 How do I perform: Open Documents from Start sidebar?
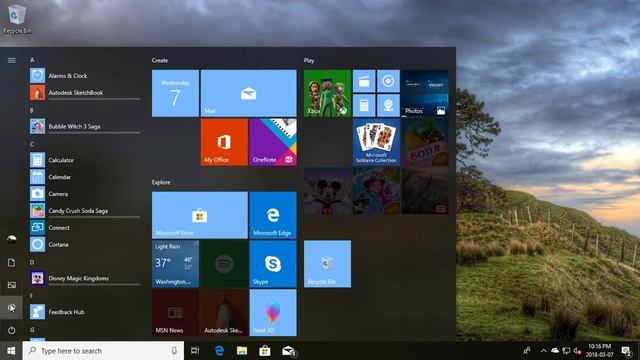11,262
